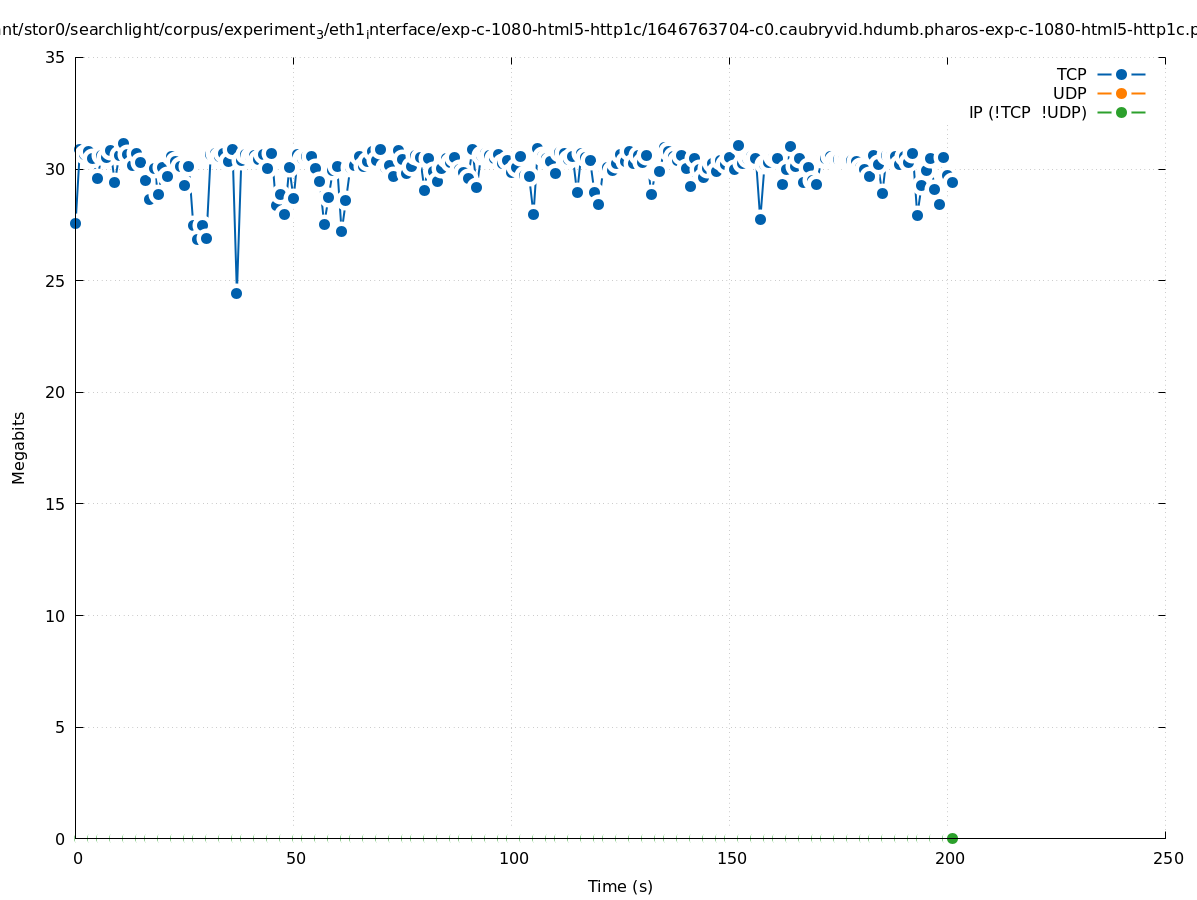Select the TCP legend label
This screenshot has height=900, width=1197.
(1071, 74)
